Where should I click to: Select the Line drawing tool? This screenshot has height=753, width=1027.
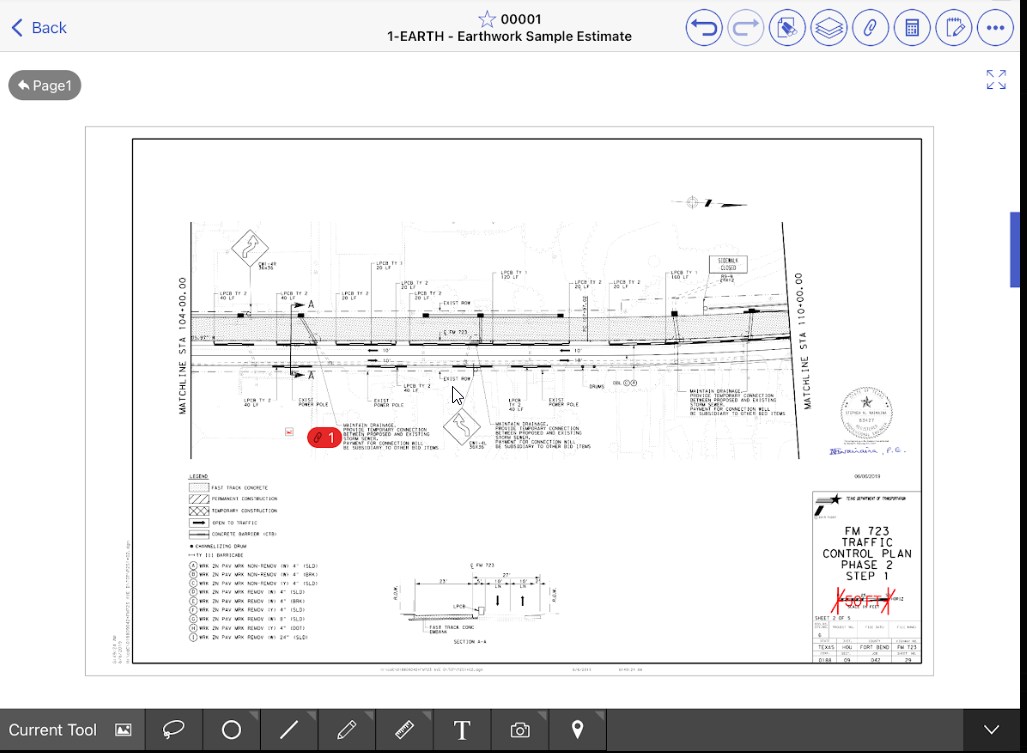tap(288, 730)
